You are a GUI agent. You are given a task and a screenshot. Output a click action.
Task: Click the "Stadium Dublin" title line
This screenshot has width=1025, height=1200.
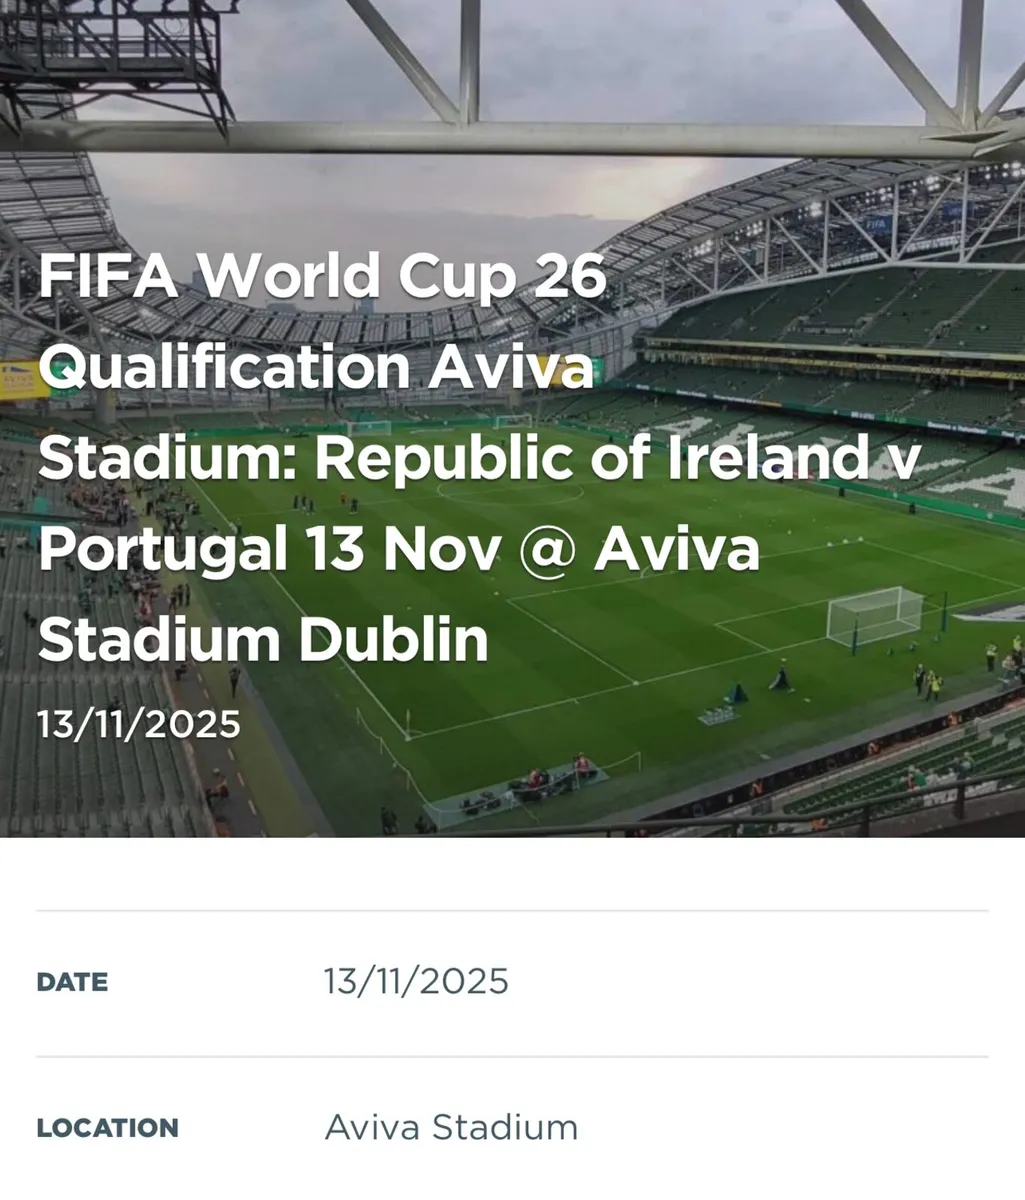point(263,640)
